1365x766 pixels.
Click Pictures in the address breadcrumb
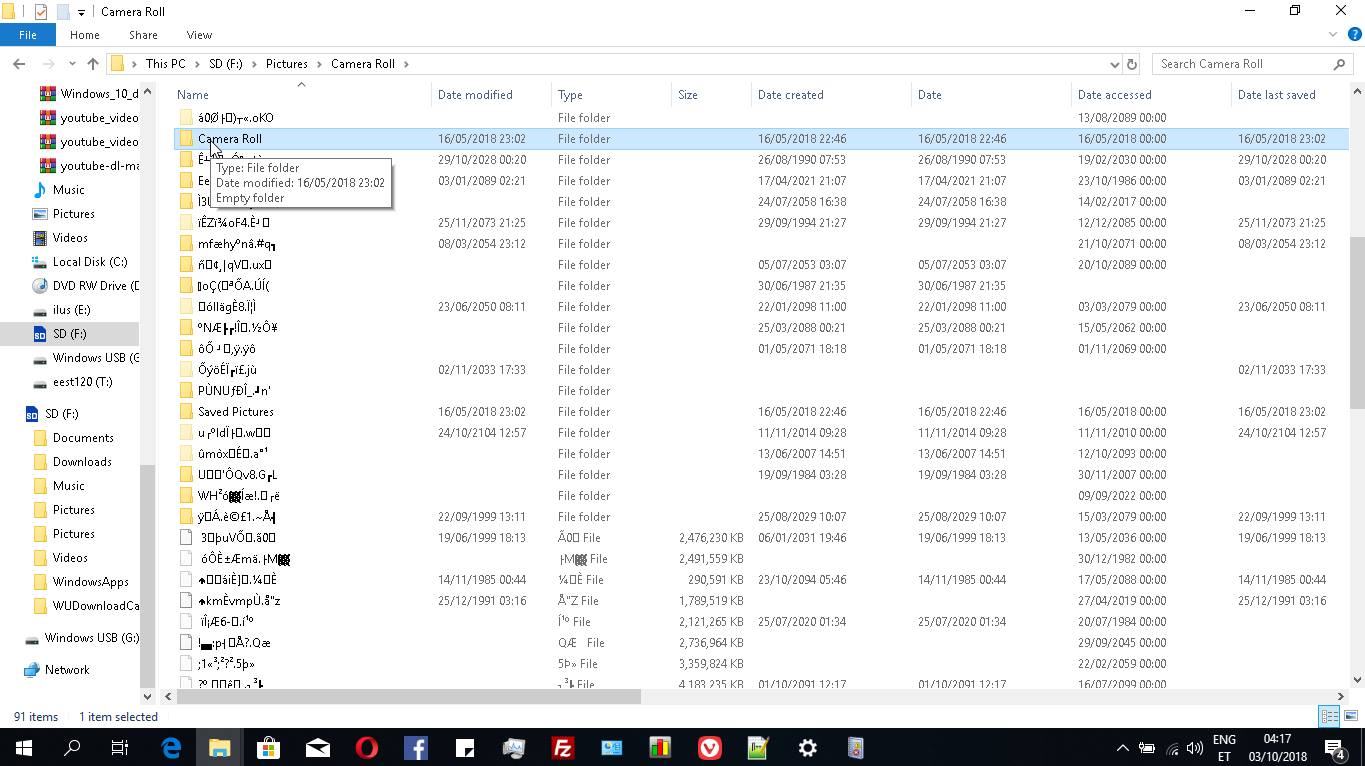(x=286, y=64)
